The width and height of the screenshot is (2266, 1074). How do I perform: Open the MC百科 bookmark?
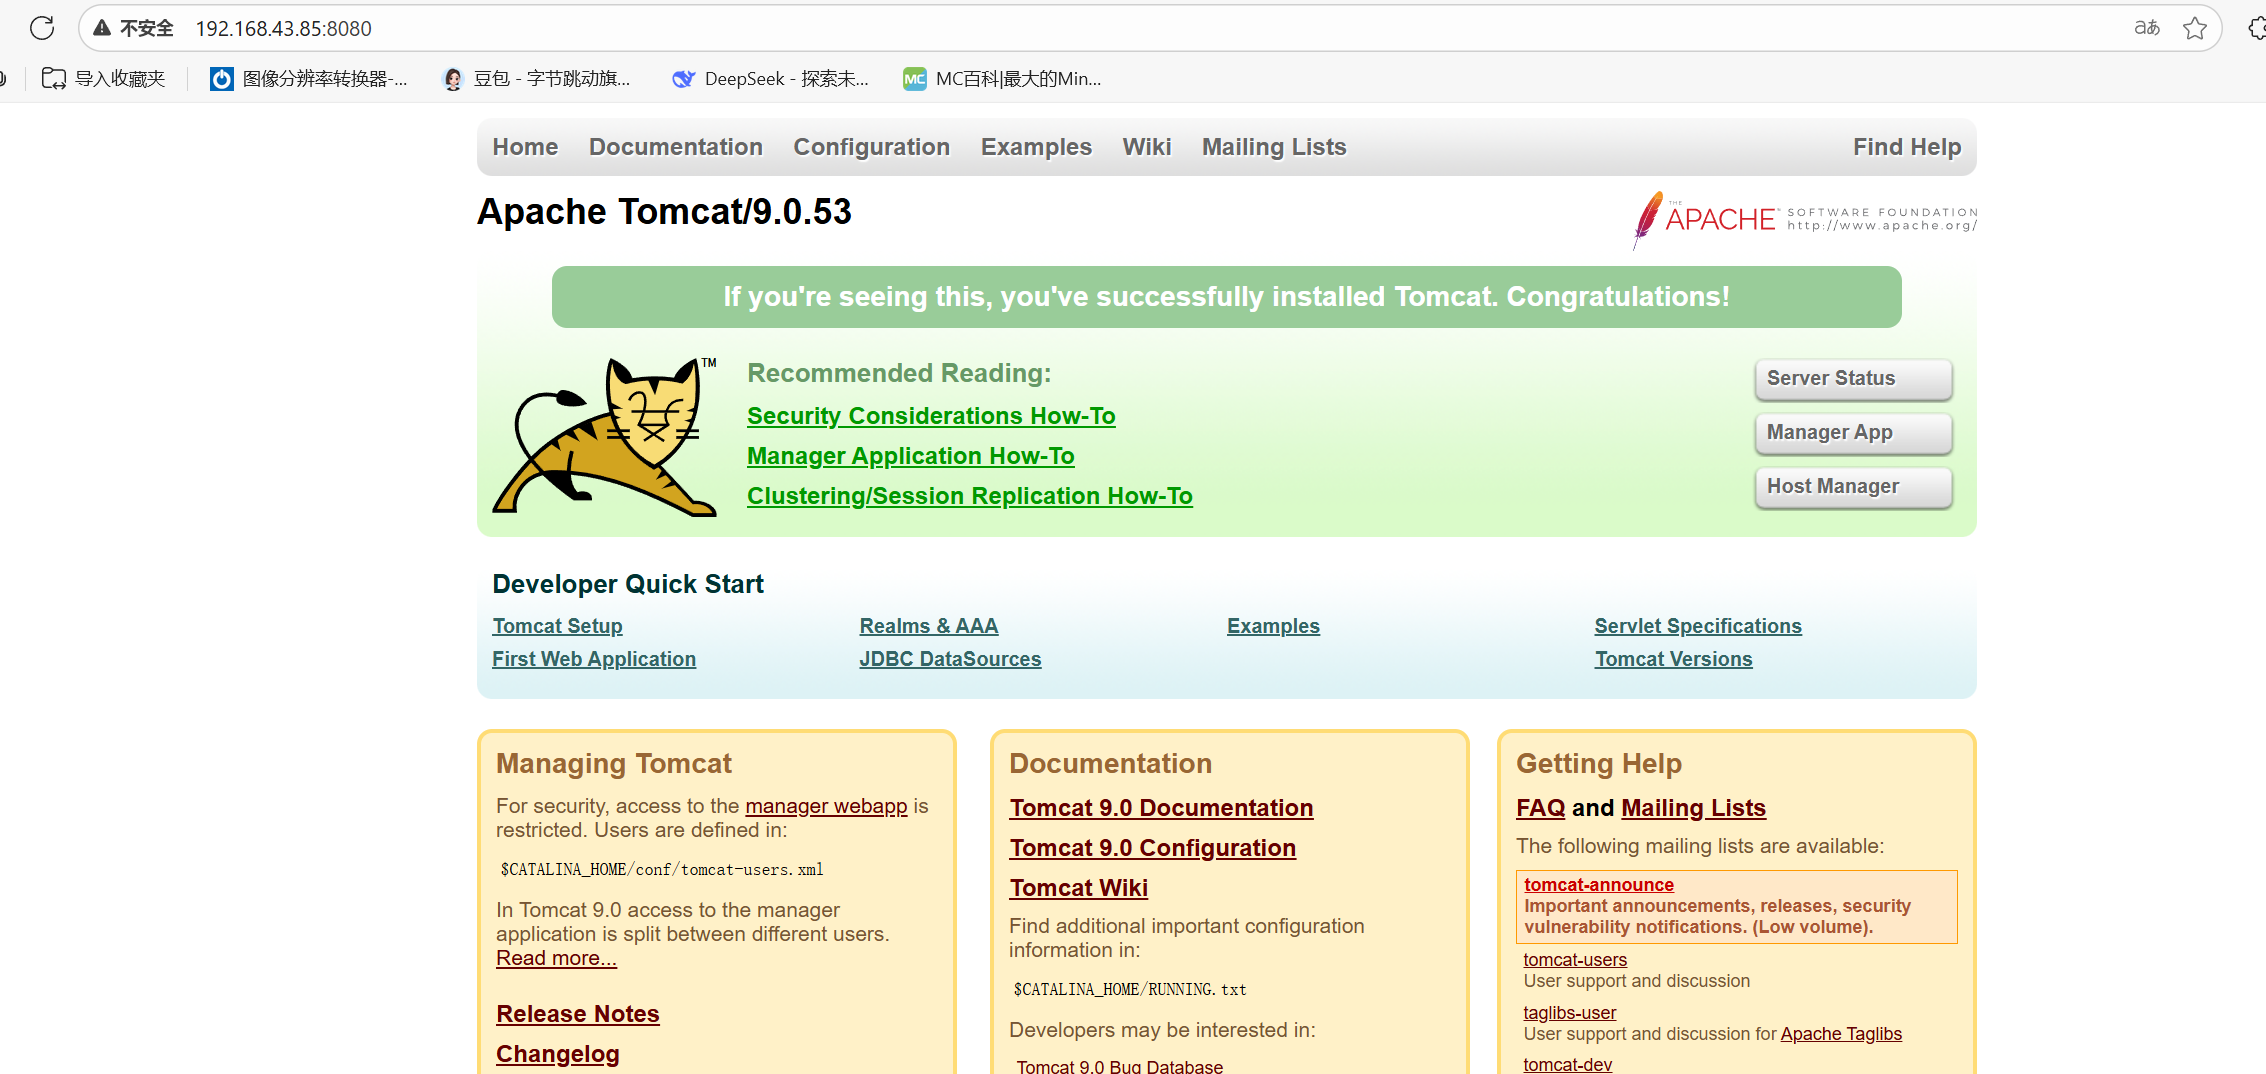coord(1002,79)
